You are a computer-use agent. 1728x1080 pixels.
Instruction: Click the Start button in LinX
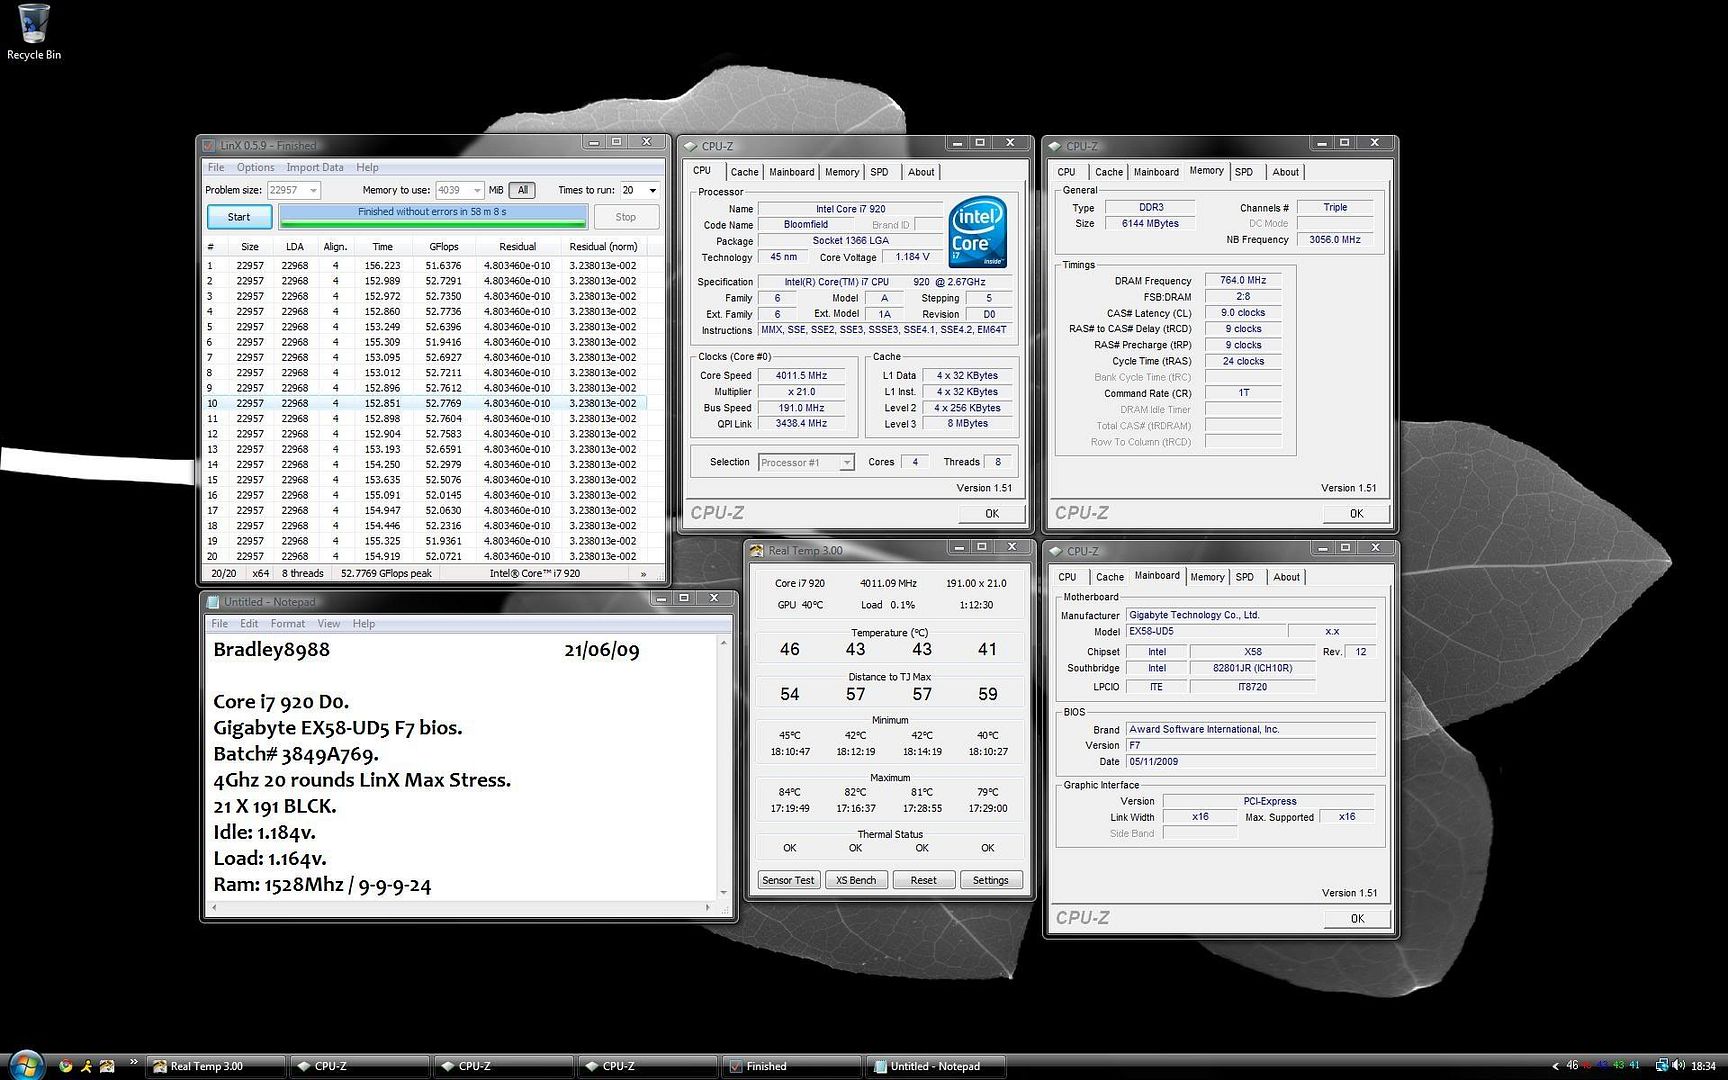(239, 217)
